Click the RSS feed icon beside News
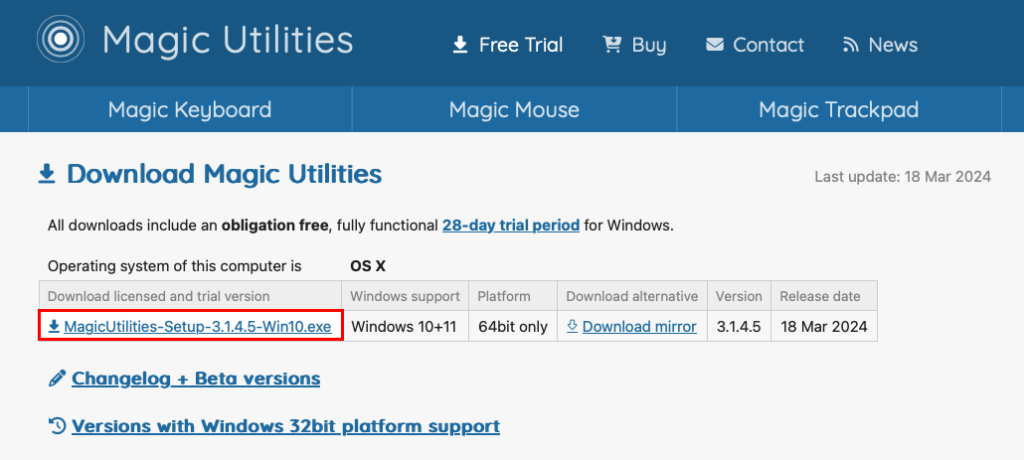The height and width of the screenshot is (460, 1024). tap(851, 45)
